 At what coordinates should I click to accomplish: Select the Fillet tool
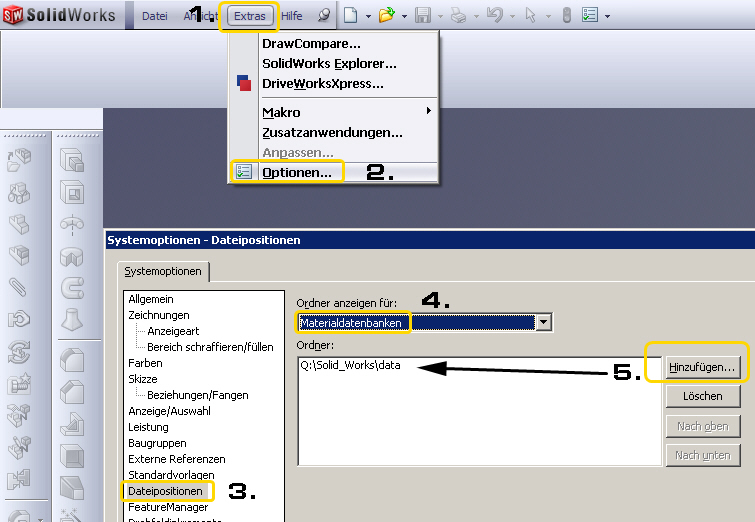pyautogui.click(x=72, y=360)
